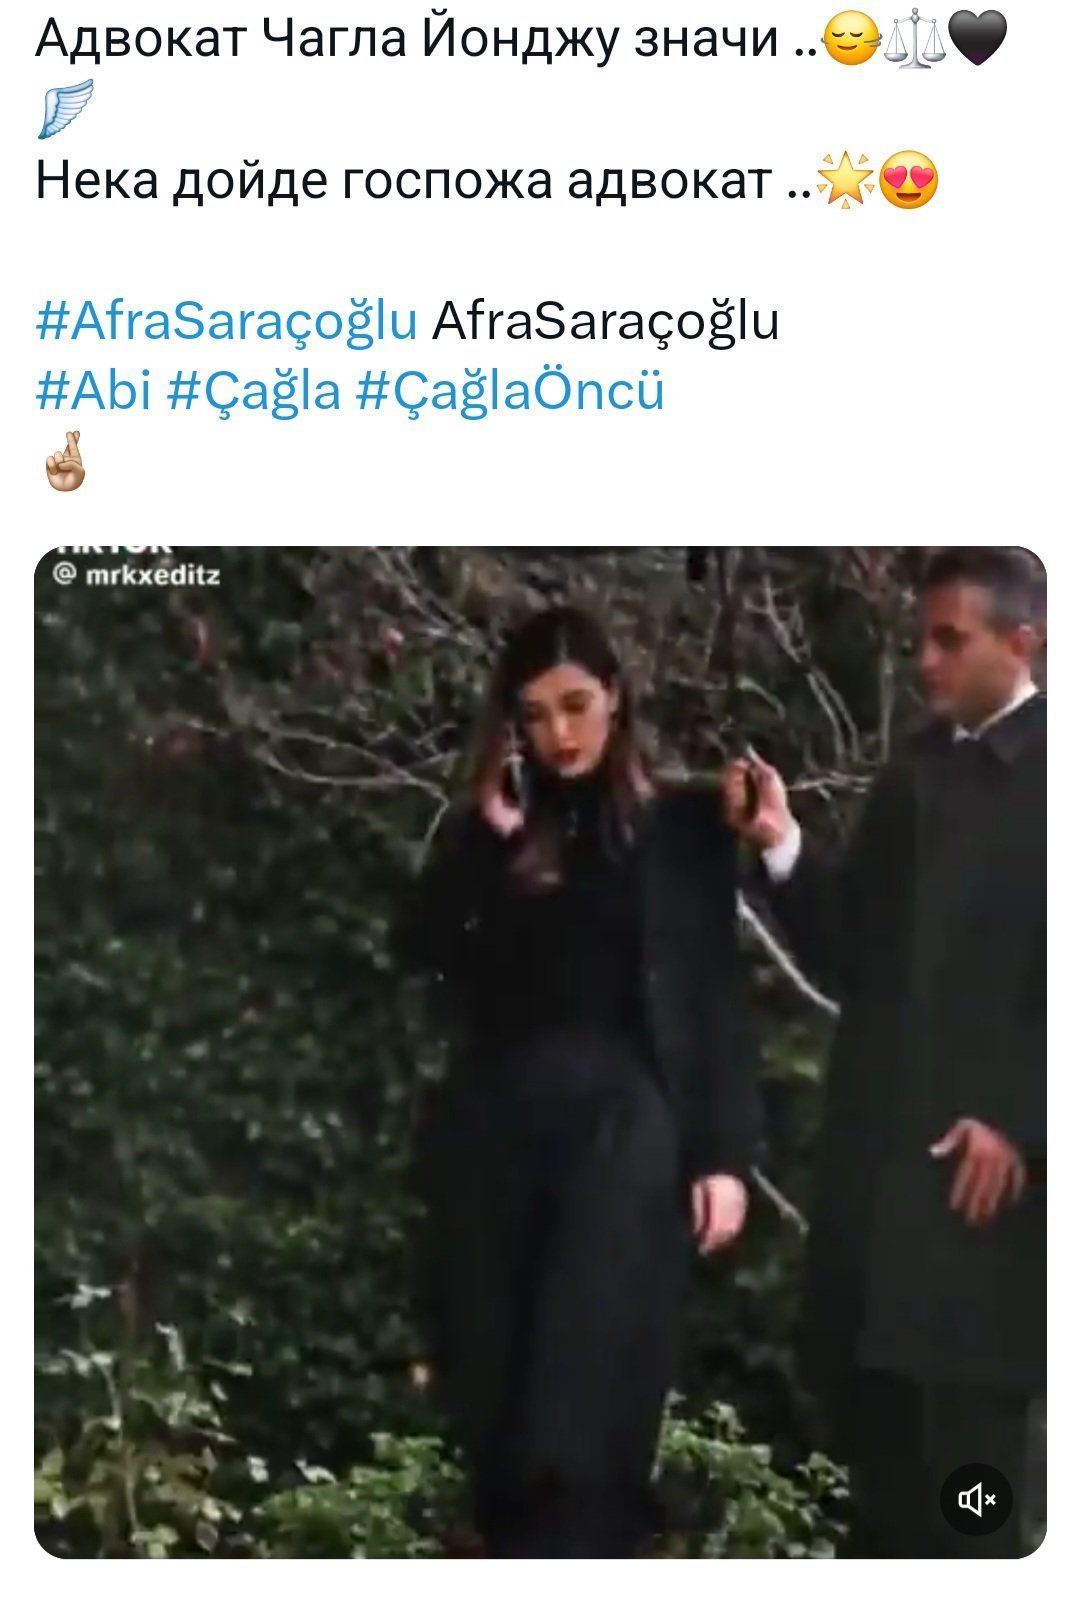Click the text line 'Адвокат Чагла Йонджу значи'
This screenshot has width=1080, height=1601.
pyautogui.click(x=407, y=40)
